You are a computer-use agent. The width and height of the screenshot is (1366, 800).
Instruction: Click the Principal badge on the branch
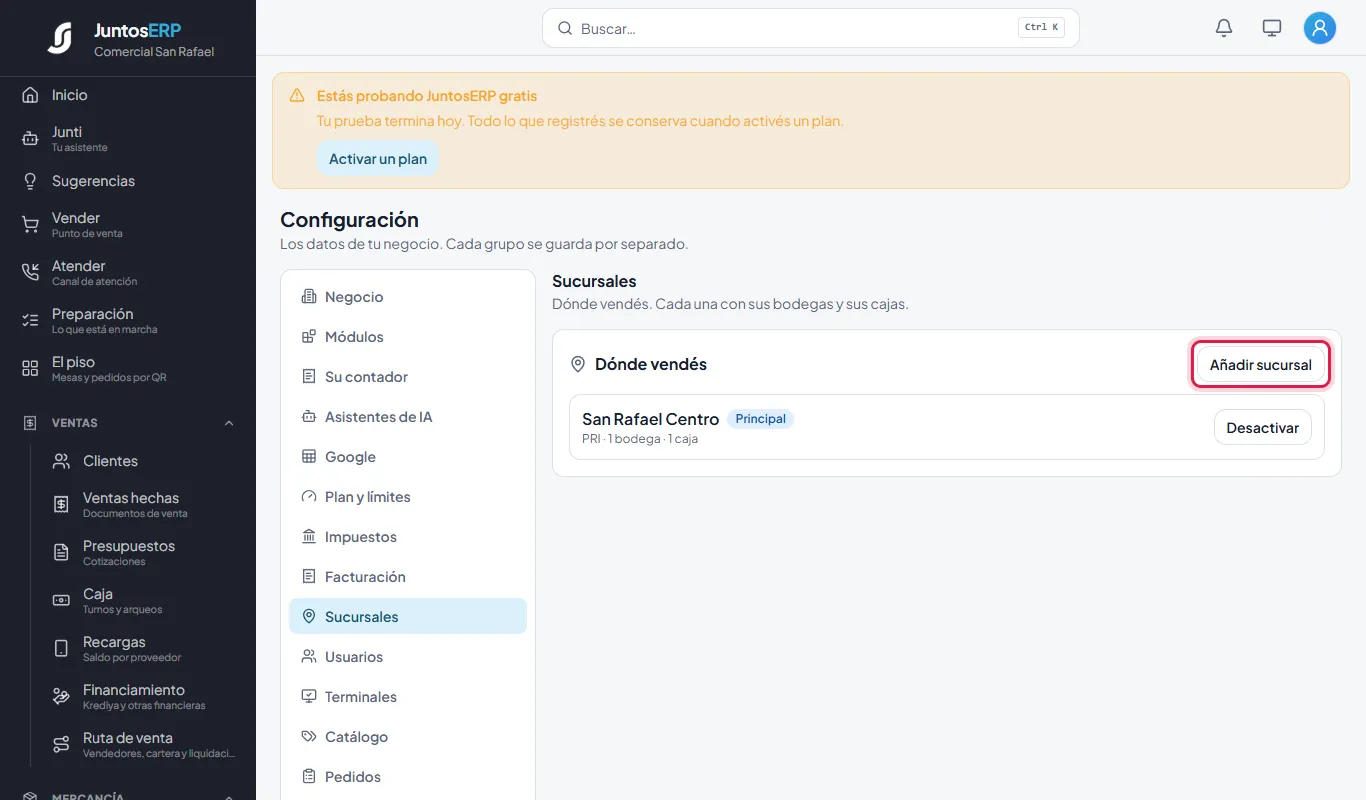(761, 419)
